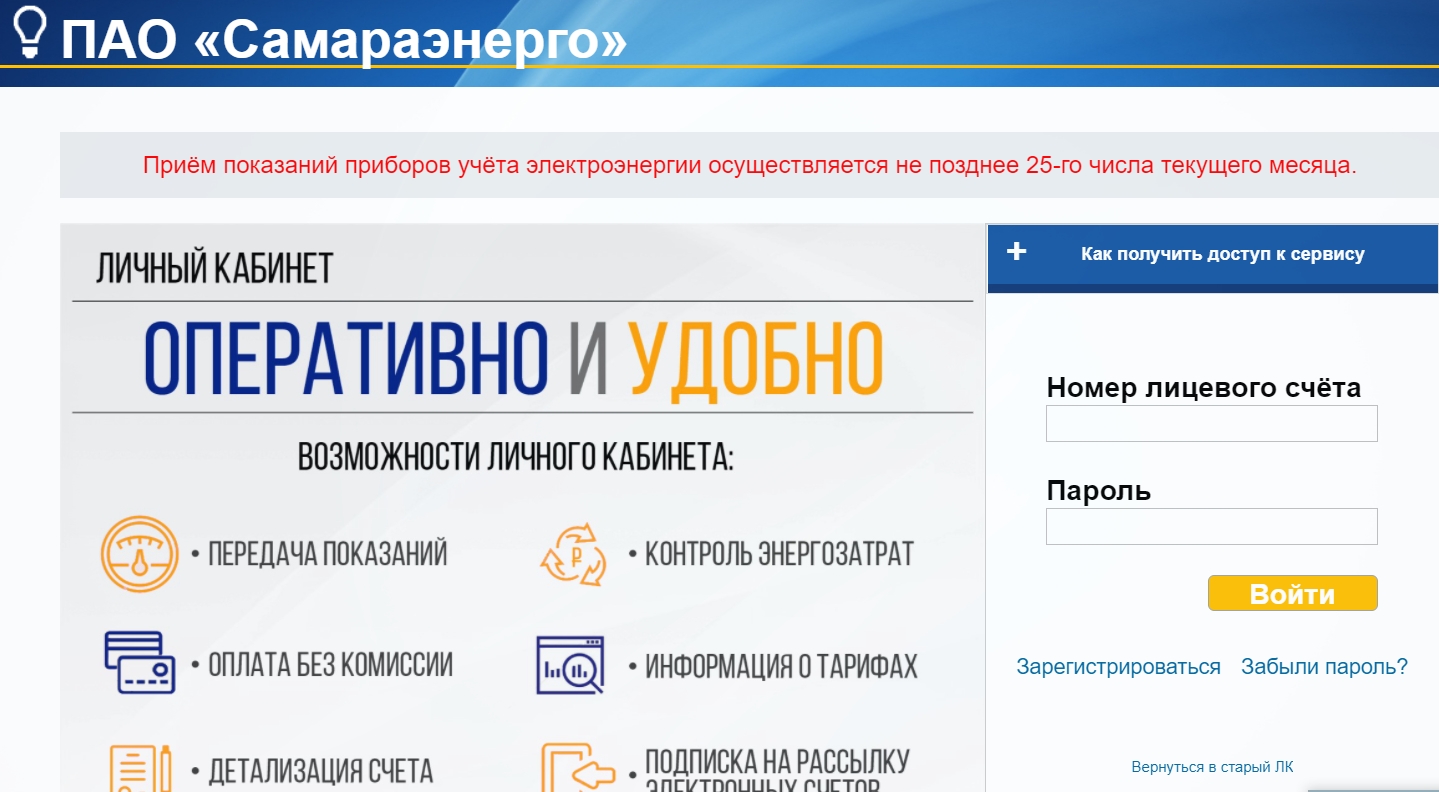
Task: Click the document icon for Детализация счета
Action: point(139,767)
